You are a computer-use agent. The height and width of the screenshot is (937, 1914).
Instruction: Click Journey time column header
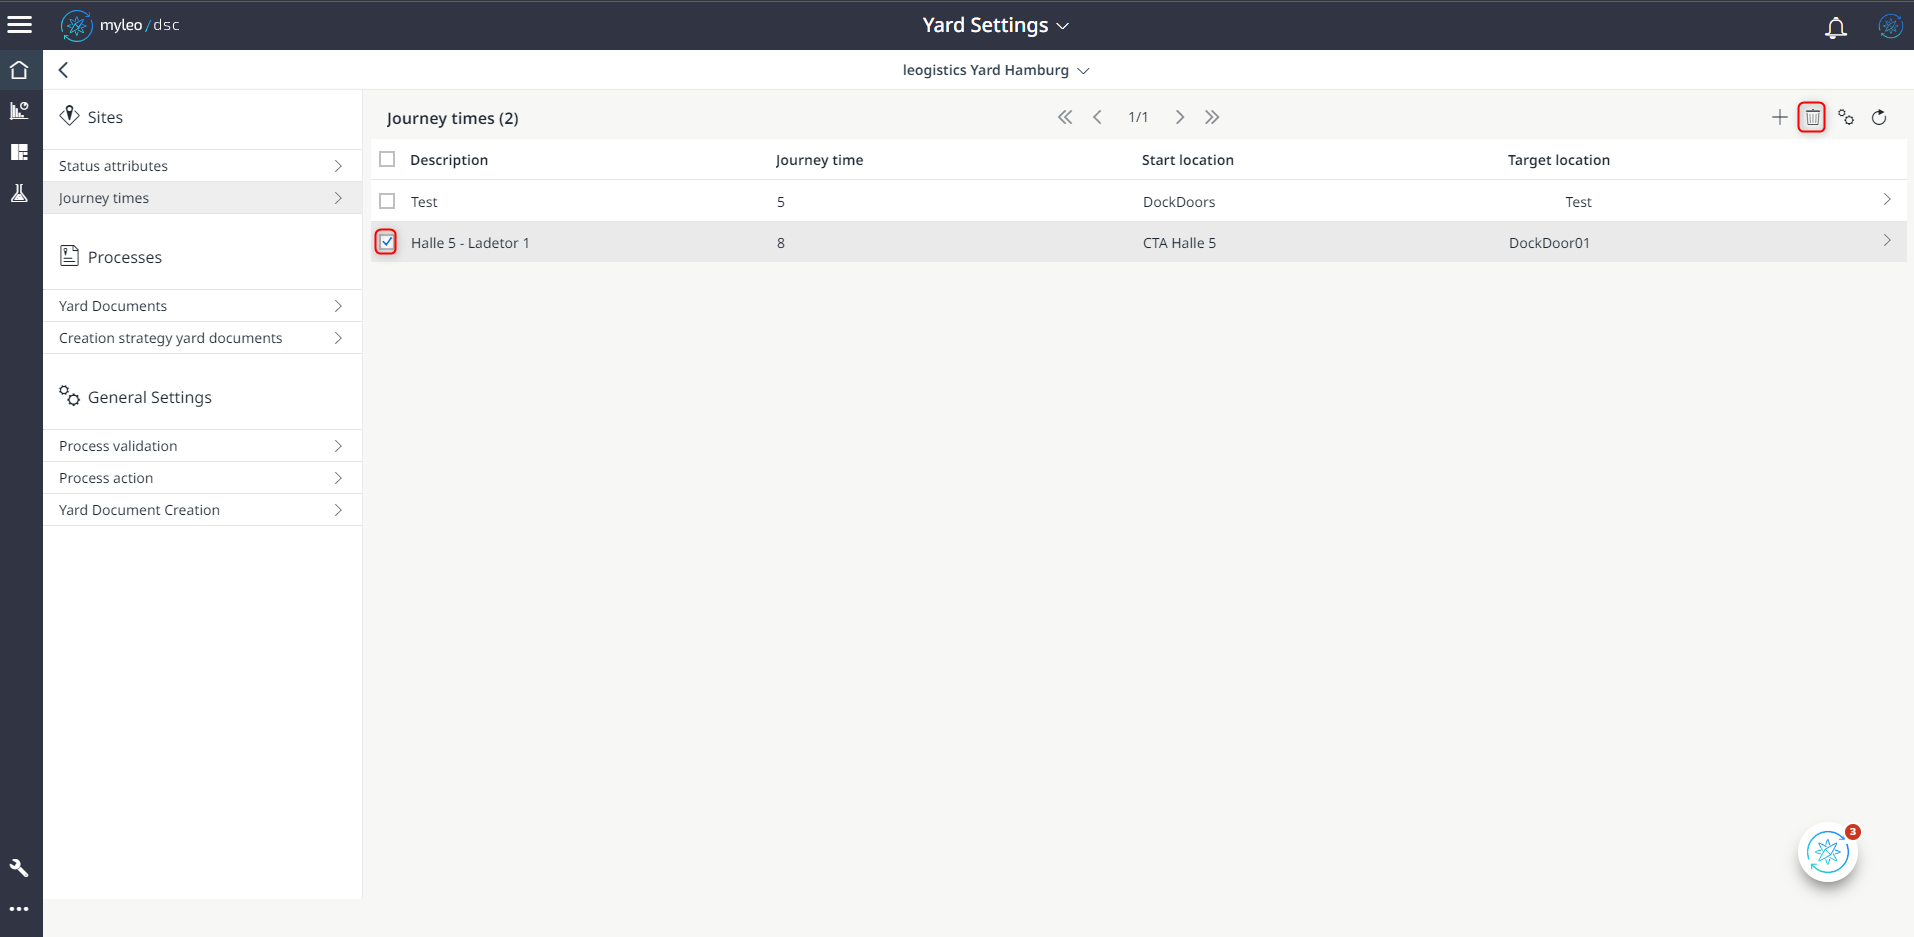(819, 160)
